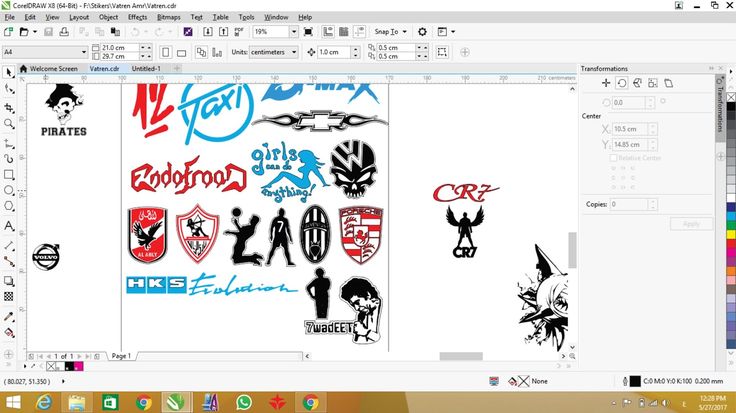Switch to Welcome Screen tab

click(48, 69)
